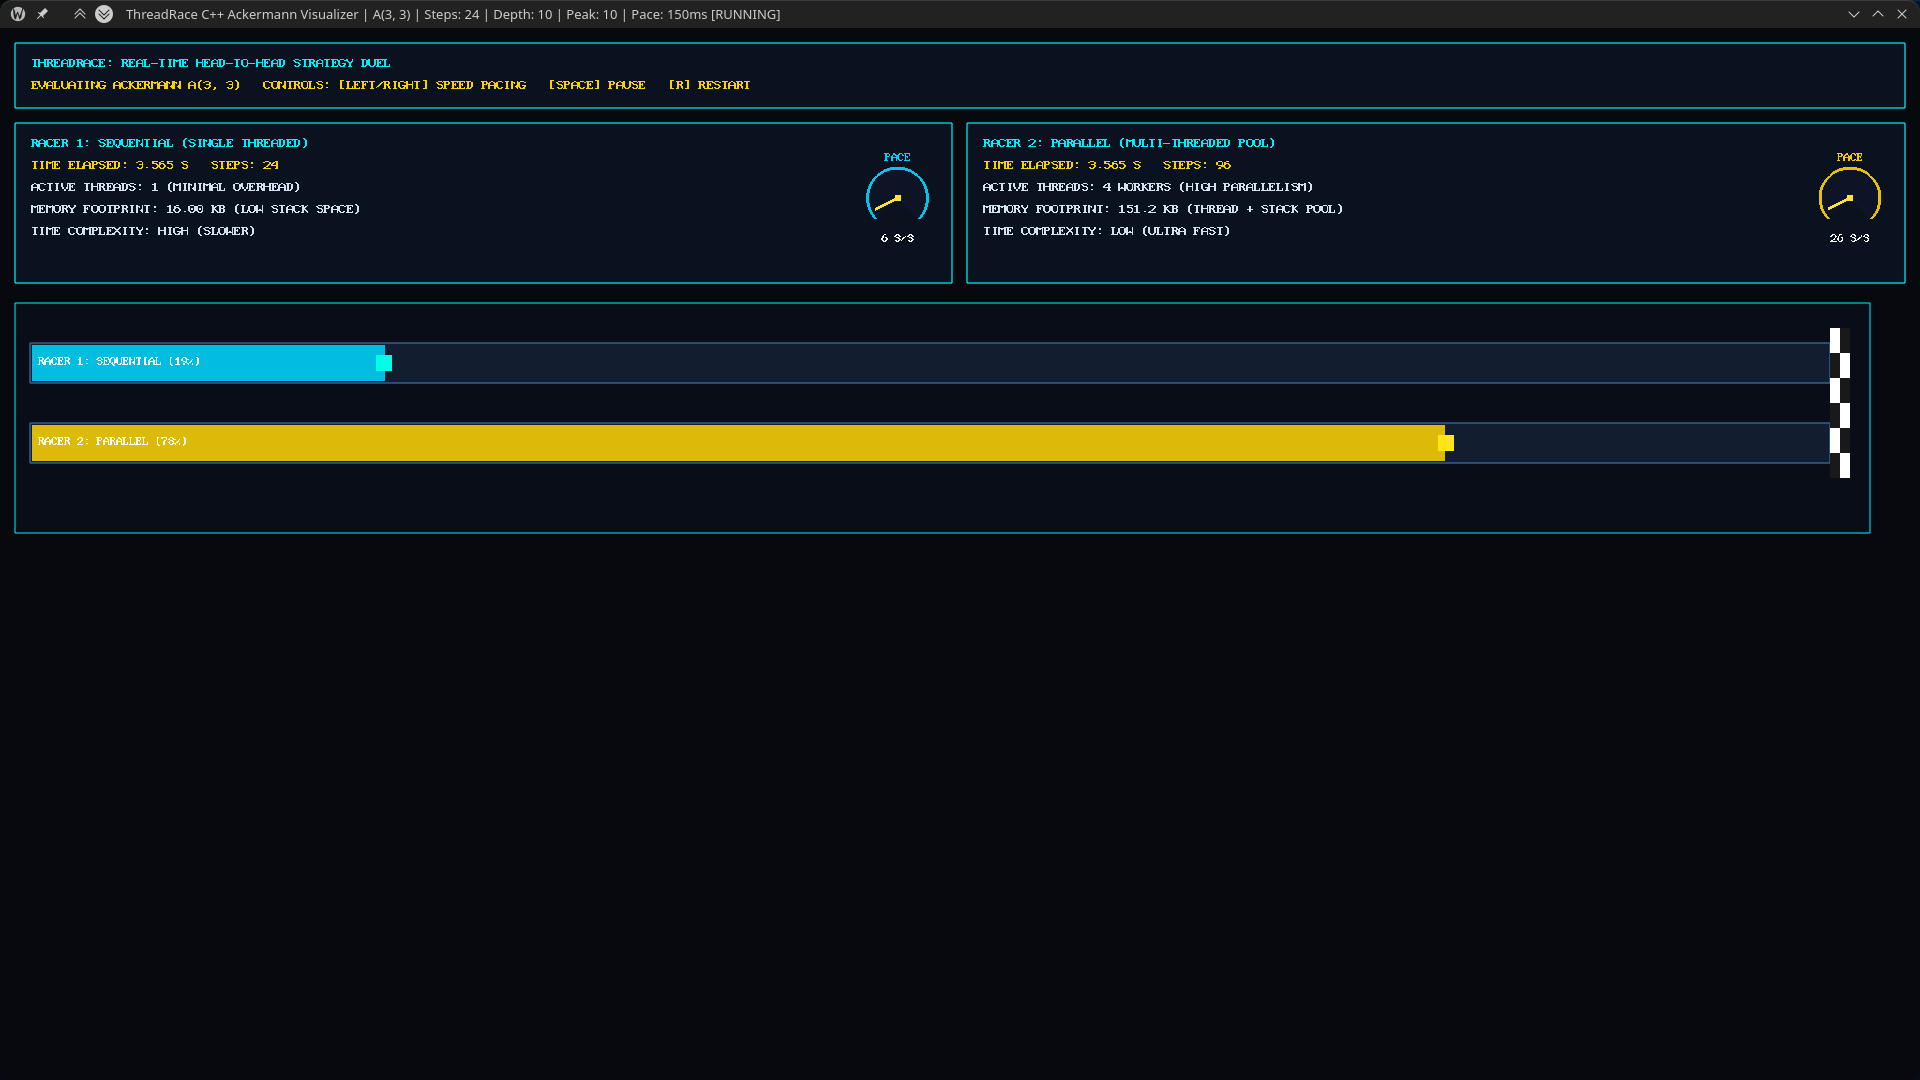
Task: Click the Racer 1 Sequential progress bar
Action: point(930,362)
